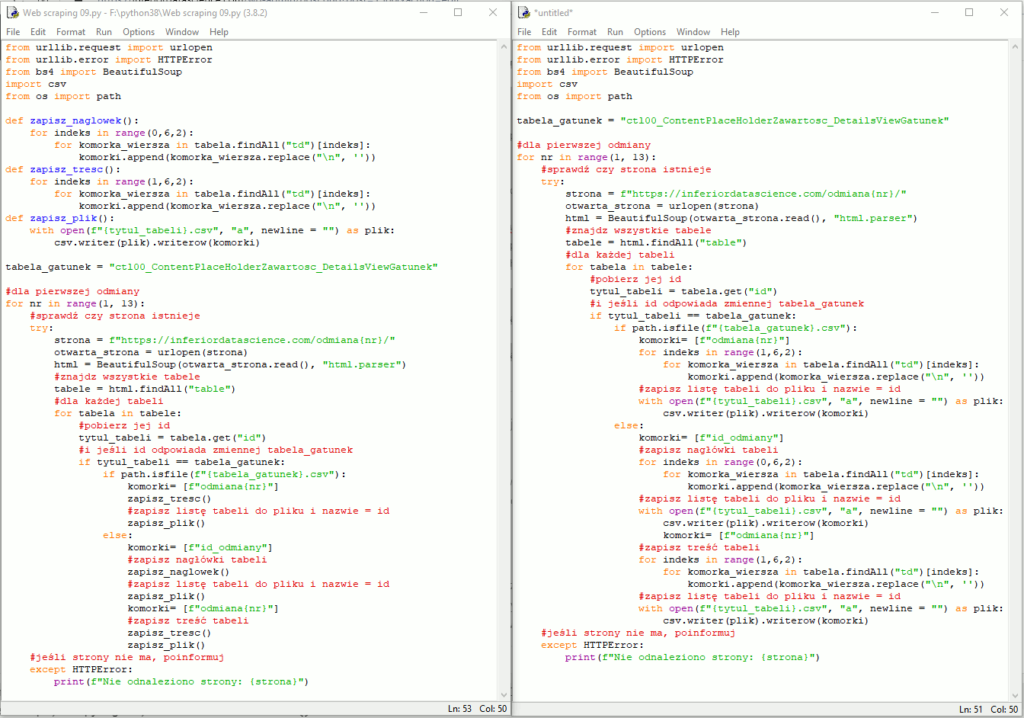The image size is (1024, 718).
Task: Click the IDLE icon in the untitled window title bar
Action: [x=525, y=13]
